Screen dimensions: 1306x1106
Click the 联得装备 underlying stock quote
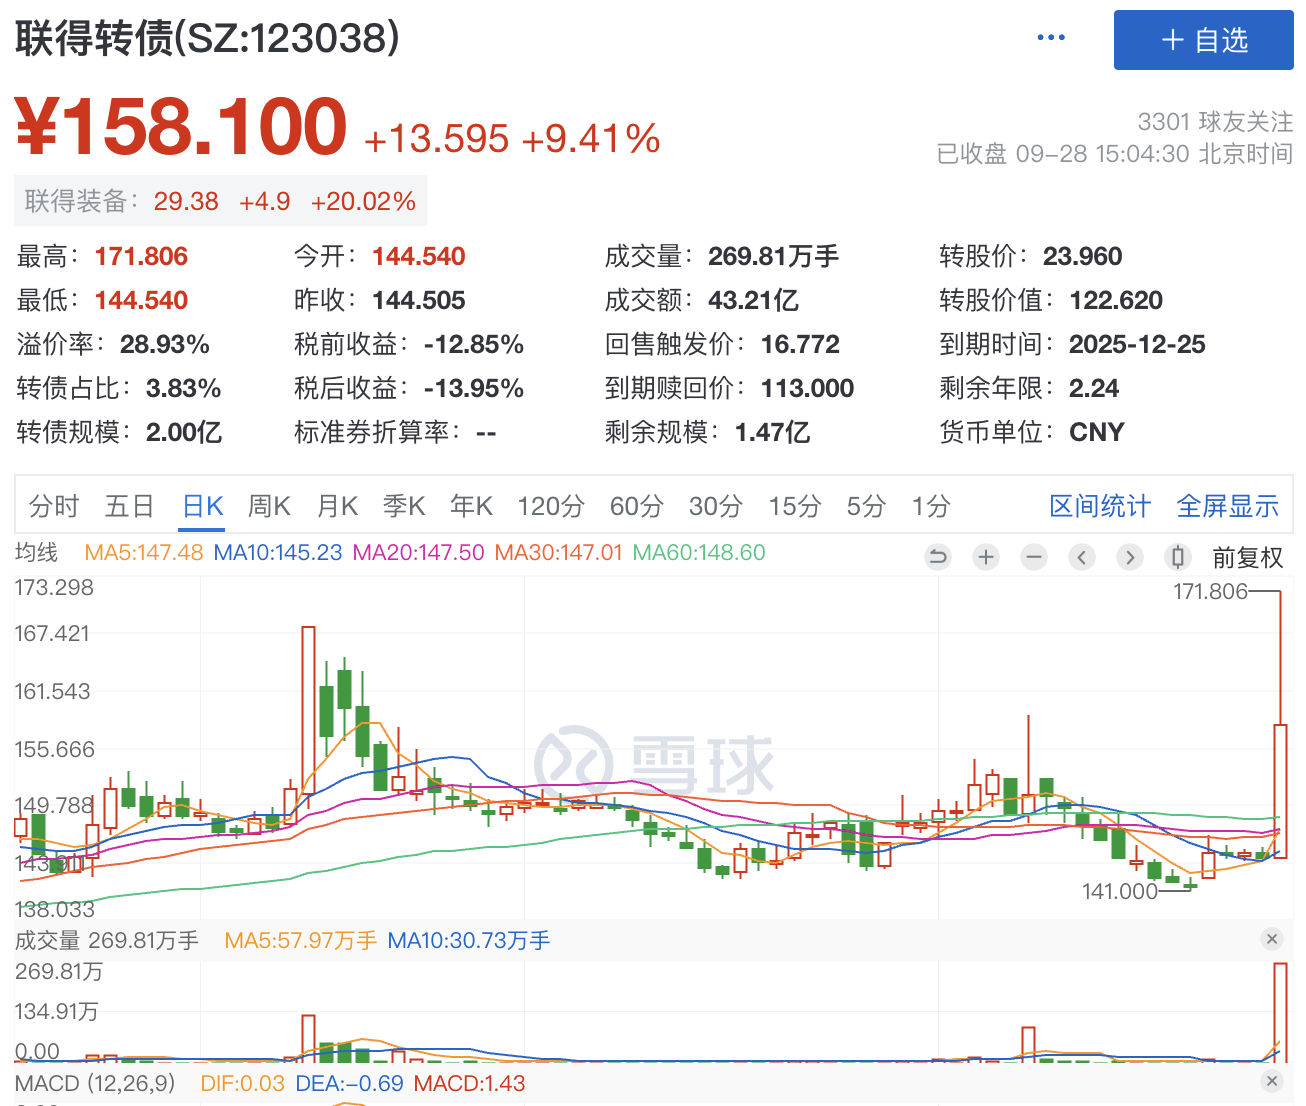(x=220, y=201)
